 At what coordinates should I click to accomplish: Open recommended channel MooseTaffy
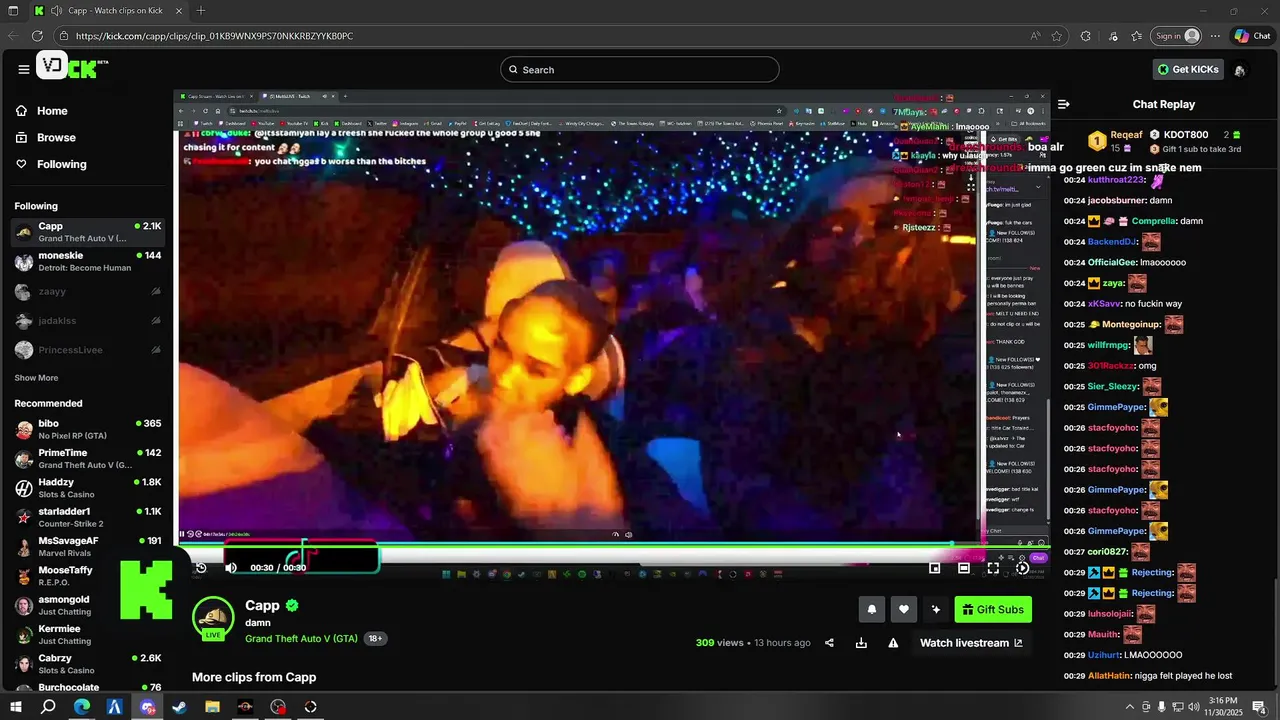pos(88,576)
